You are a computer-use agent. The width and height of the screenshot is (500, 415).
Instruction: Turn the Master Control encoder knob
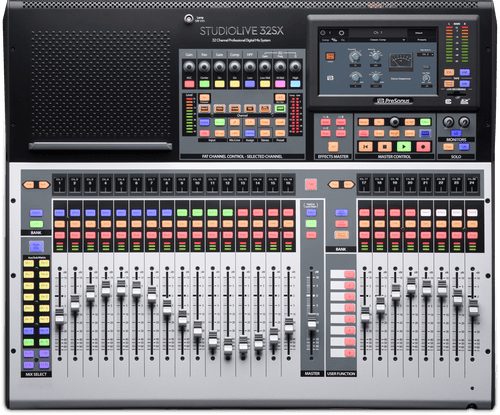pyautogui.click(x=394, y=122)
